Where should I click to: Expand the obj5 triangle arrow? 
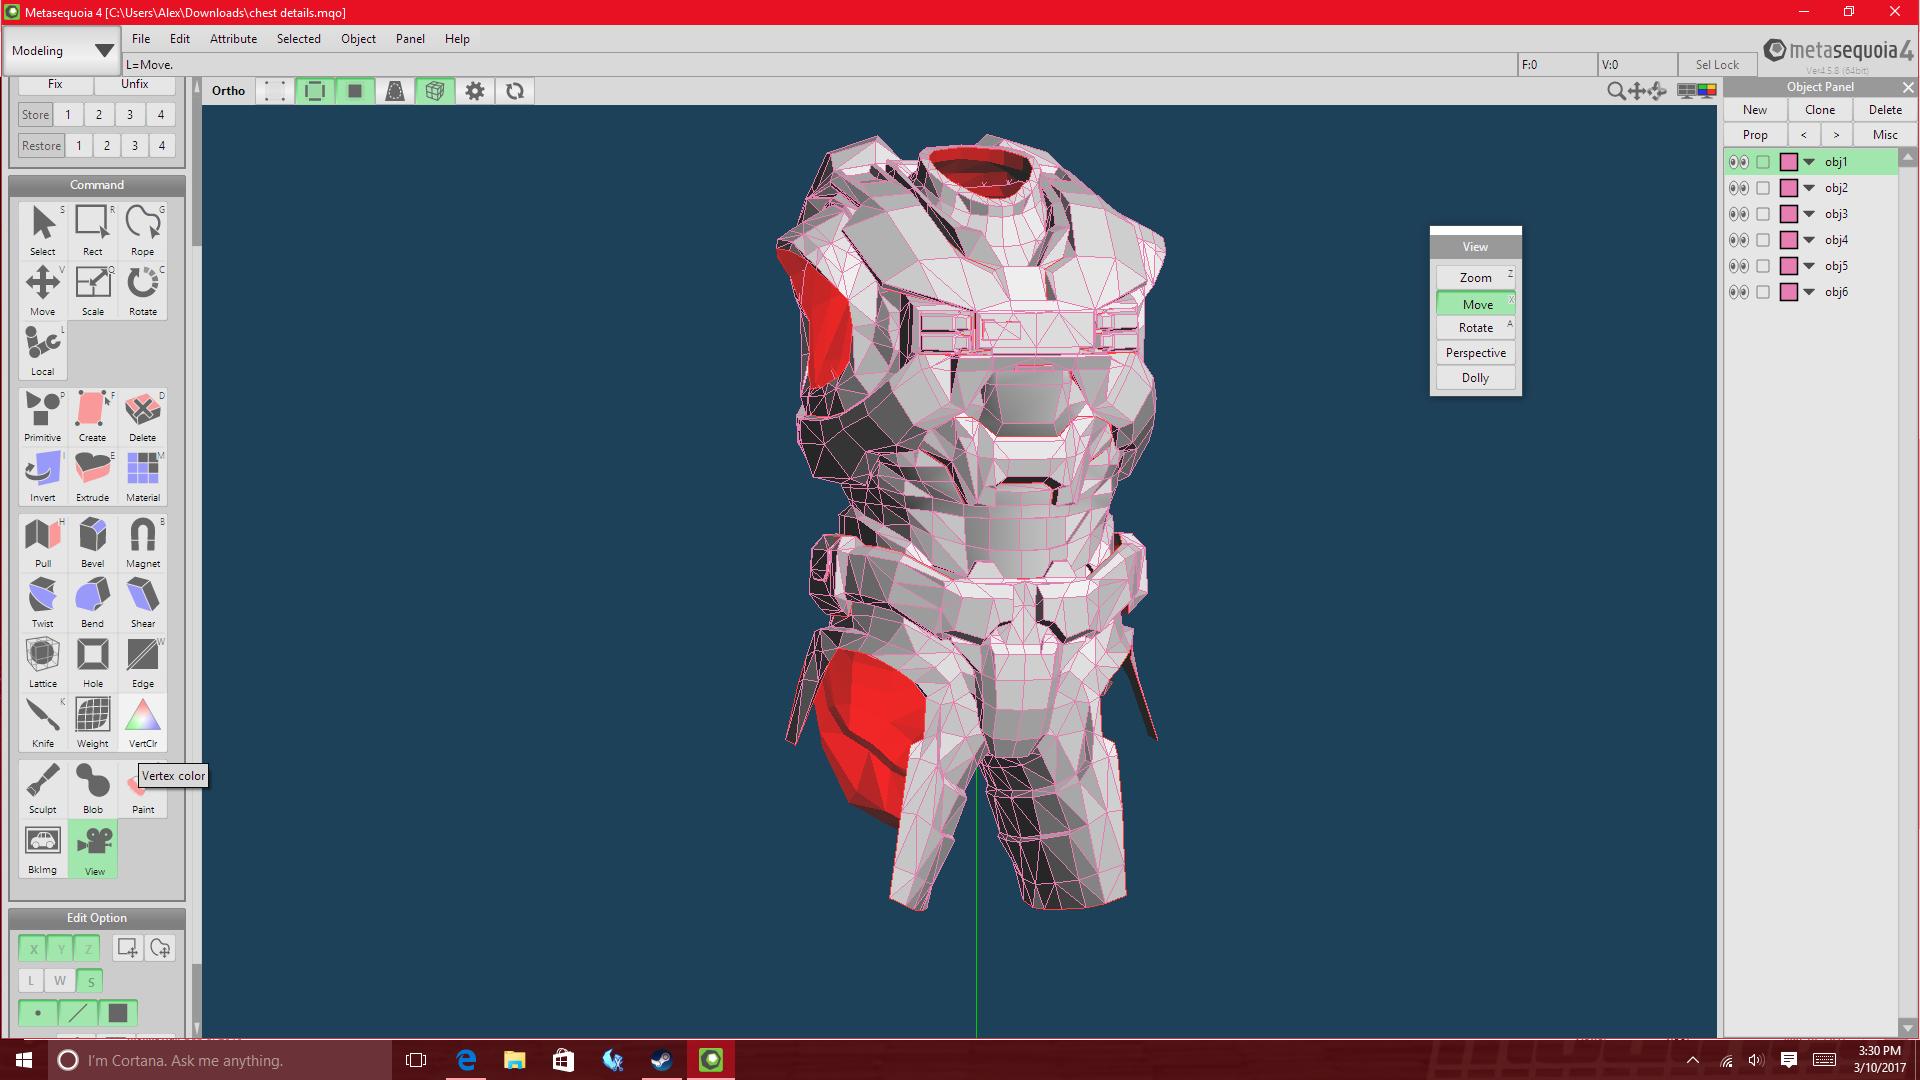pyautogui.click(x=1809, y=266)
